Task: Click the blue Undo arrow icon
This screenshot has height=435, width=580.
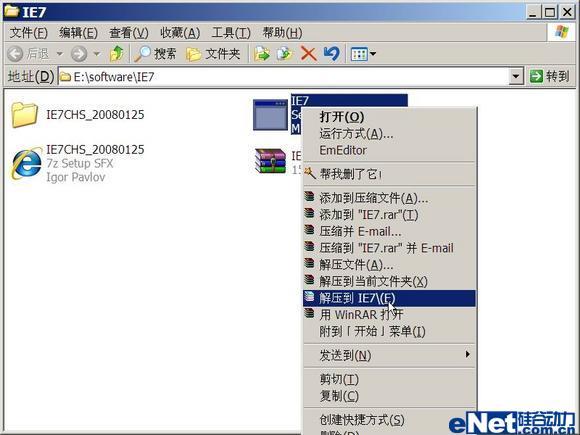Action: tap(331, 54)
